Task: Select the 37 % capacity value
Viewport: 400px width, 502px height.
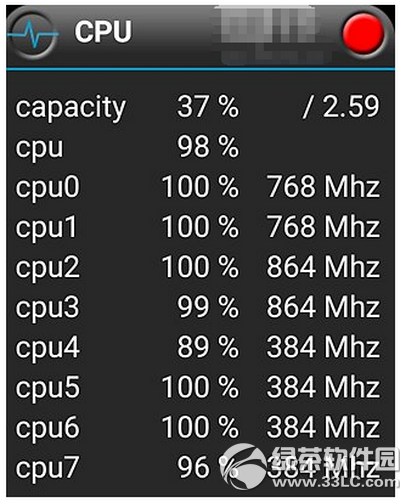Action: [x=208, y=107]
